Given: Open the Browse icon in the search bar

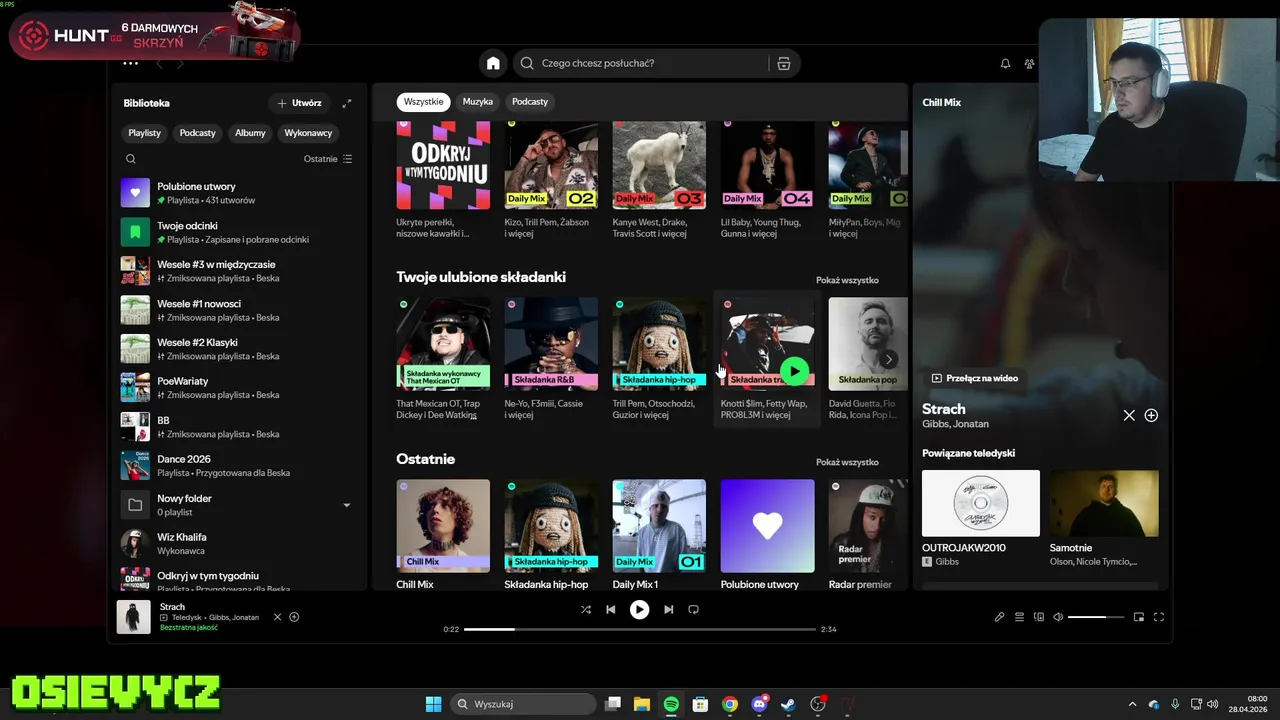Looking at the screenshot, I should [x=784, y=63].
